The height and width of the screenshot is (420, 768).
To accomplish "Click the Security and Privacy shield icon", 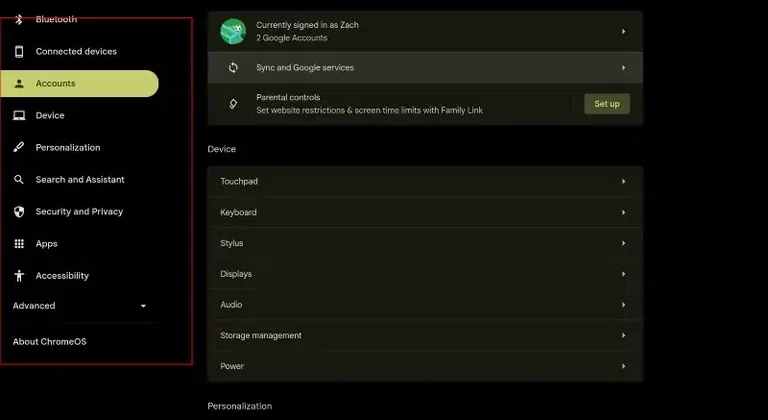I will 19,212.
